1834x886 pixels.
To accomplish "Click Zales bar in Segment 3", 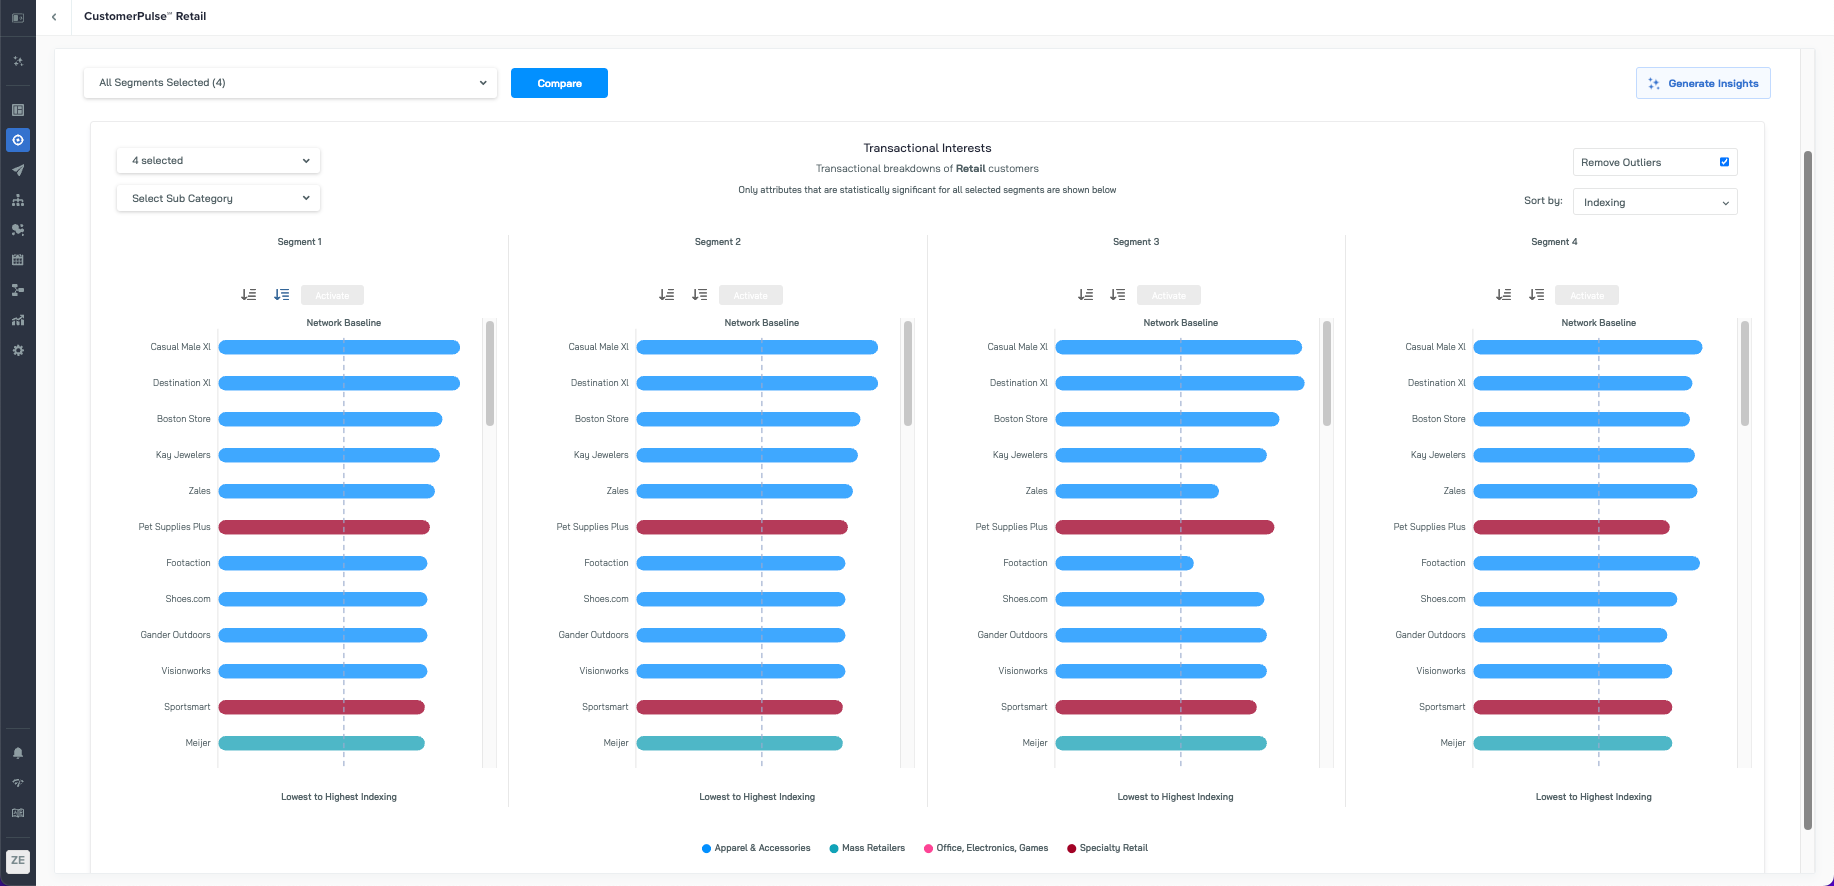I will [1137, 491].
